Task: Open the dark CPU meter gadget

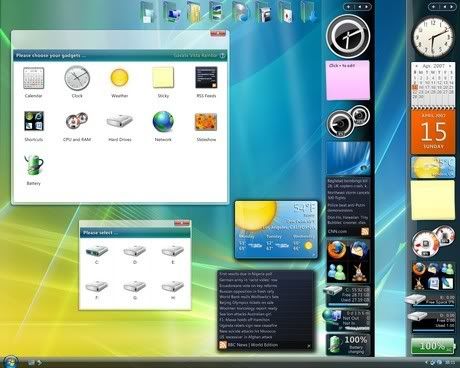Action: tap(348, 121)
